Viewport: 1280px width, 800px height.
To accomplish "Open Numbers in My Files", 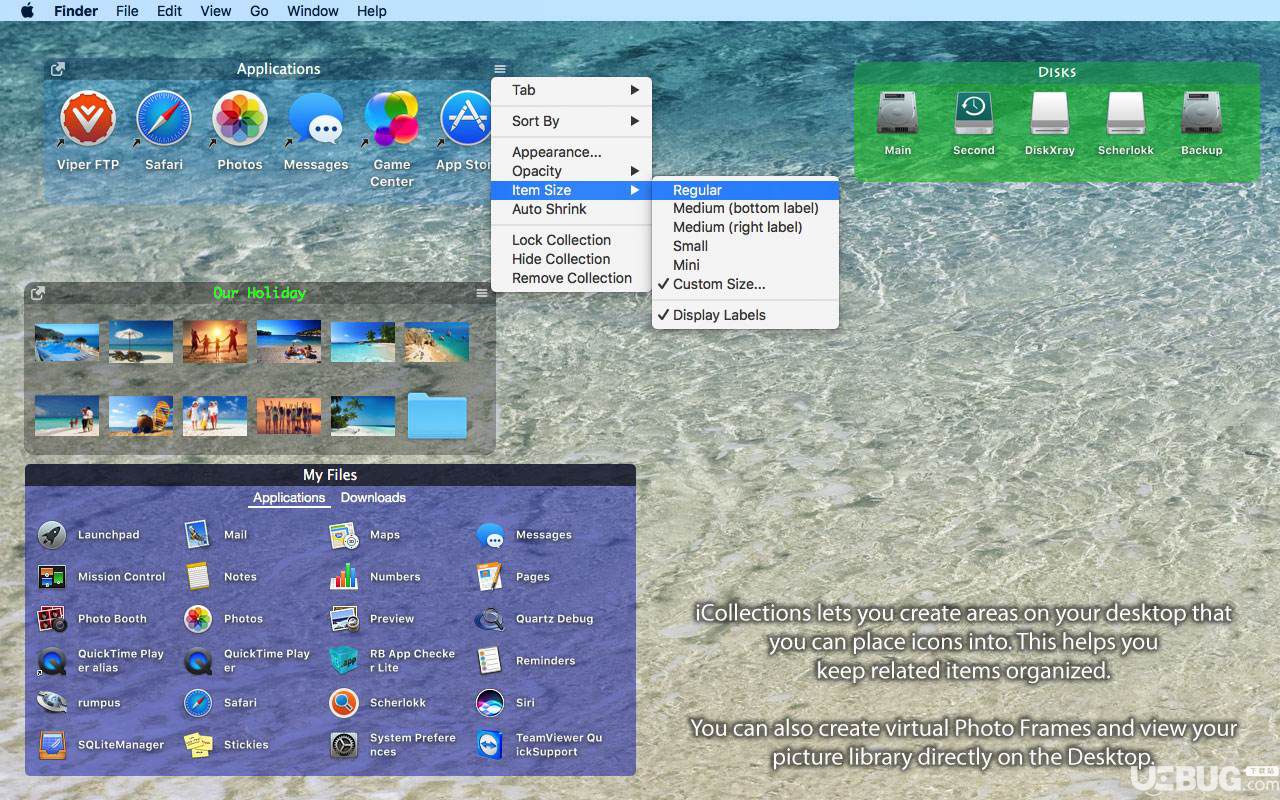I will pyautogui.click(x=344, y=577).
